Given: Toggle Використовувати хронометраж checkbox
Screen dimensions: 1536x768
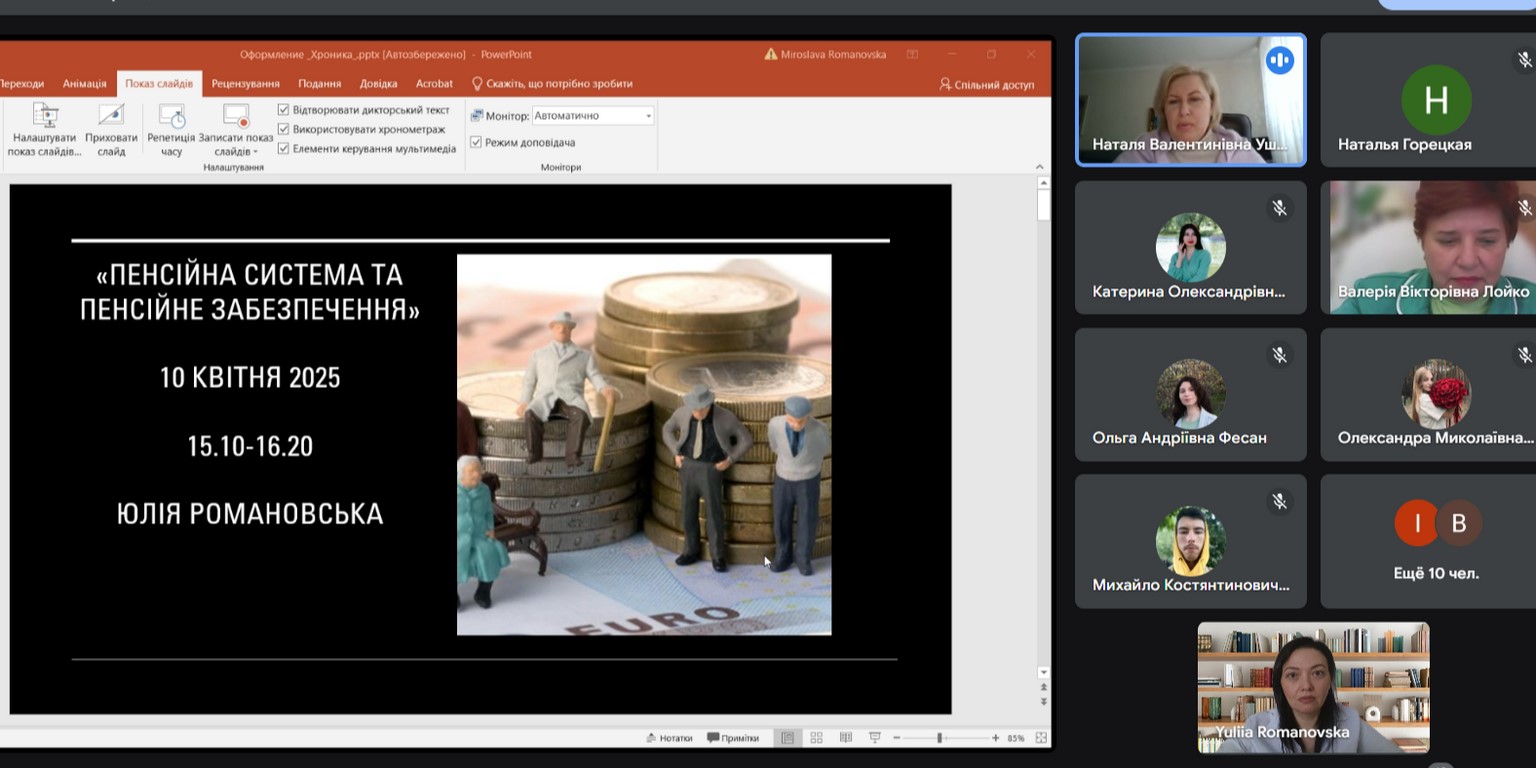Looking at the screenshot, I should pos(284,129).
